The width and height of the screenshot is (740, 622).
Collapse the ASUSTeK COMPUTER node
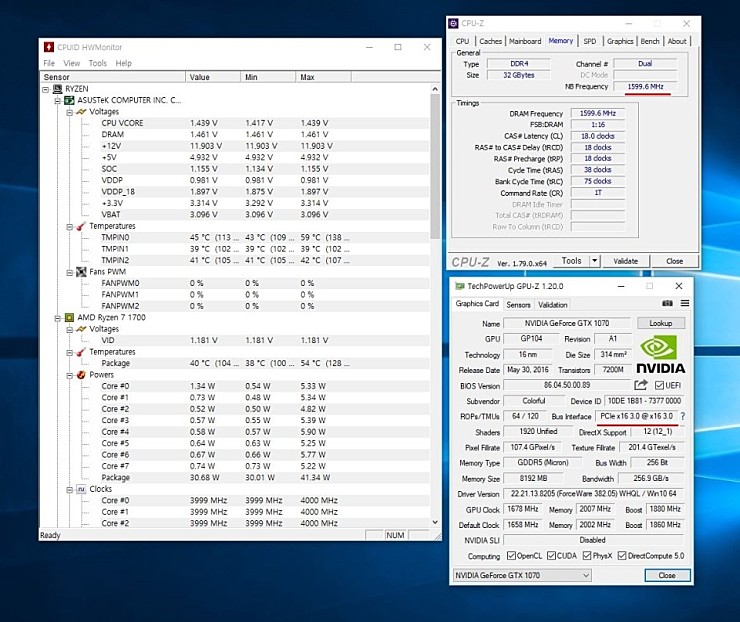click(x=58, y=101)
